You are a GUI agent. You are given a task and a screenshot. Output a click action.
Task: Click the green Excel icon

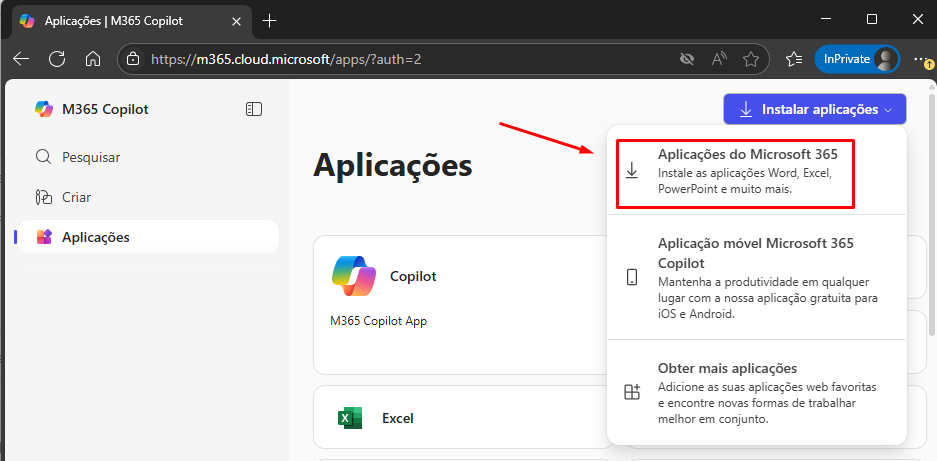(x=350, y=417)
